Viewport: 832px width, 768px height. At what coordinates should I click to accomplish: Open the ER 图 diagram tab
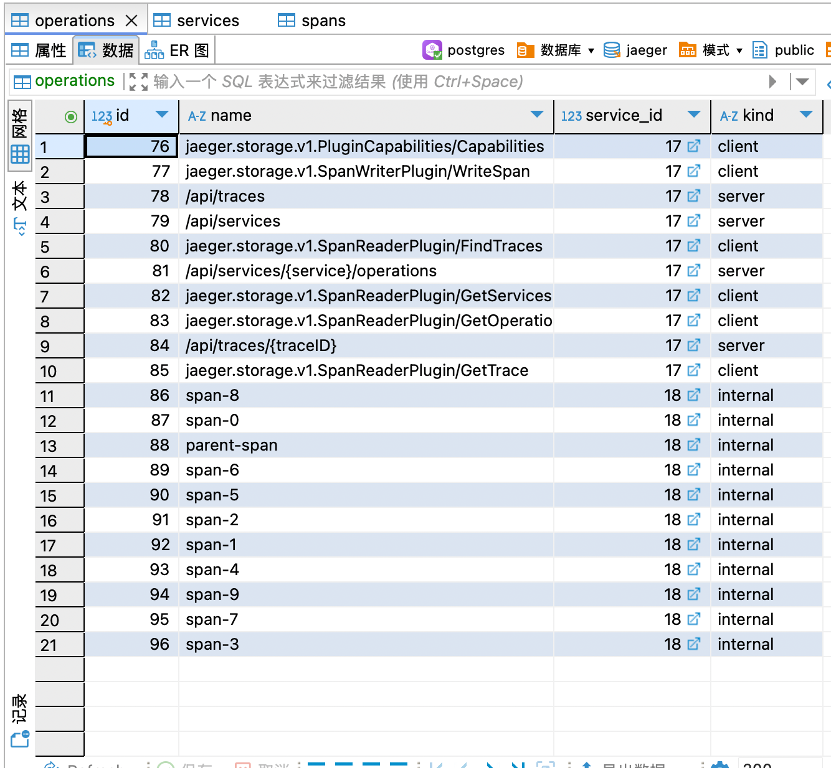tap(177, 50)
